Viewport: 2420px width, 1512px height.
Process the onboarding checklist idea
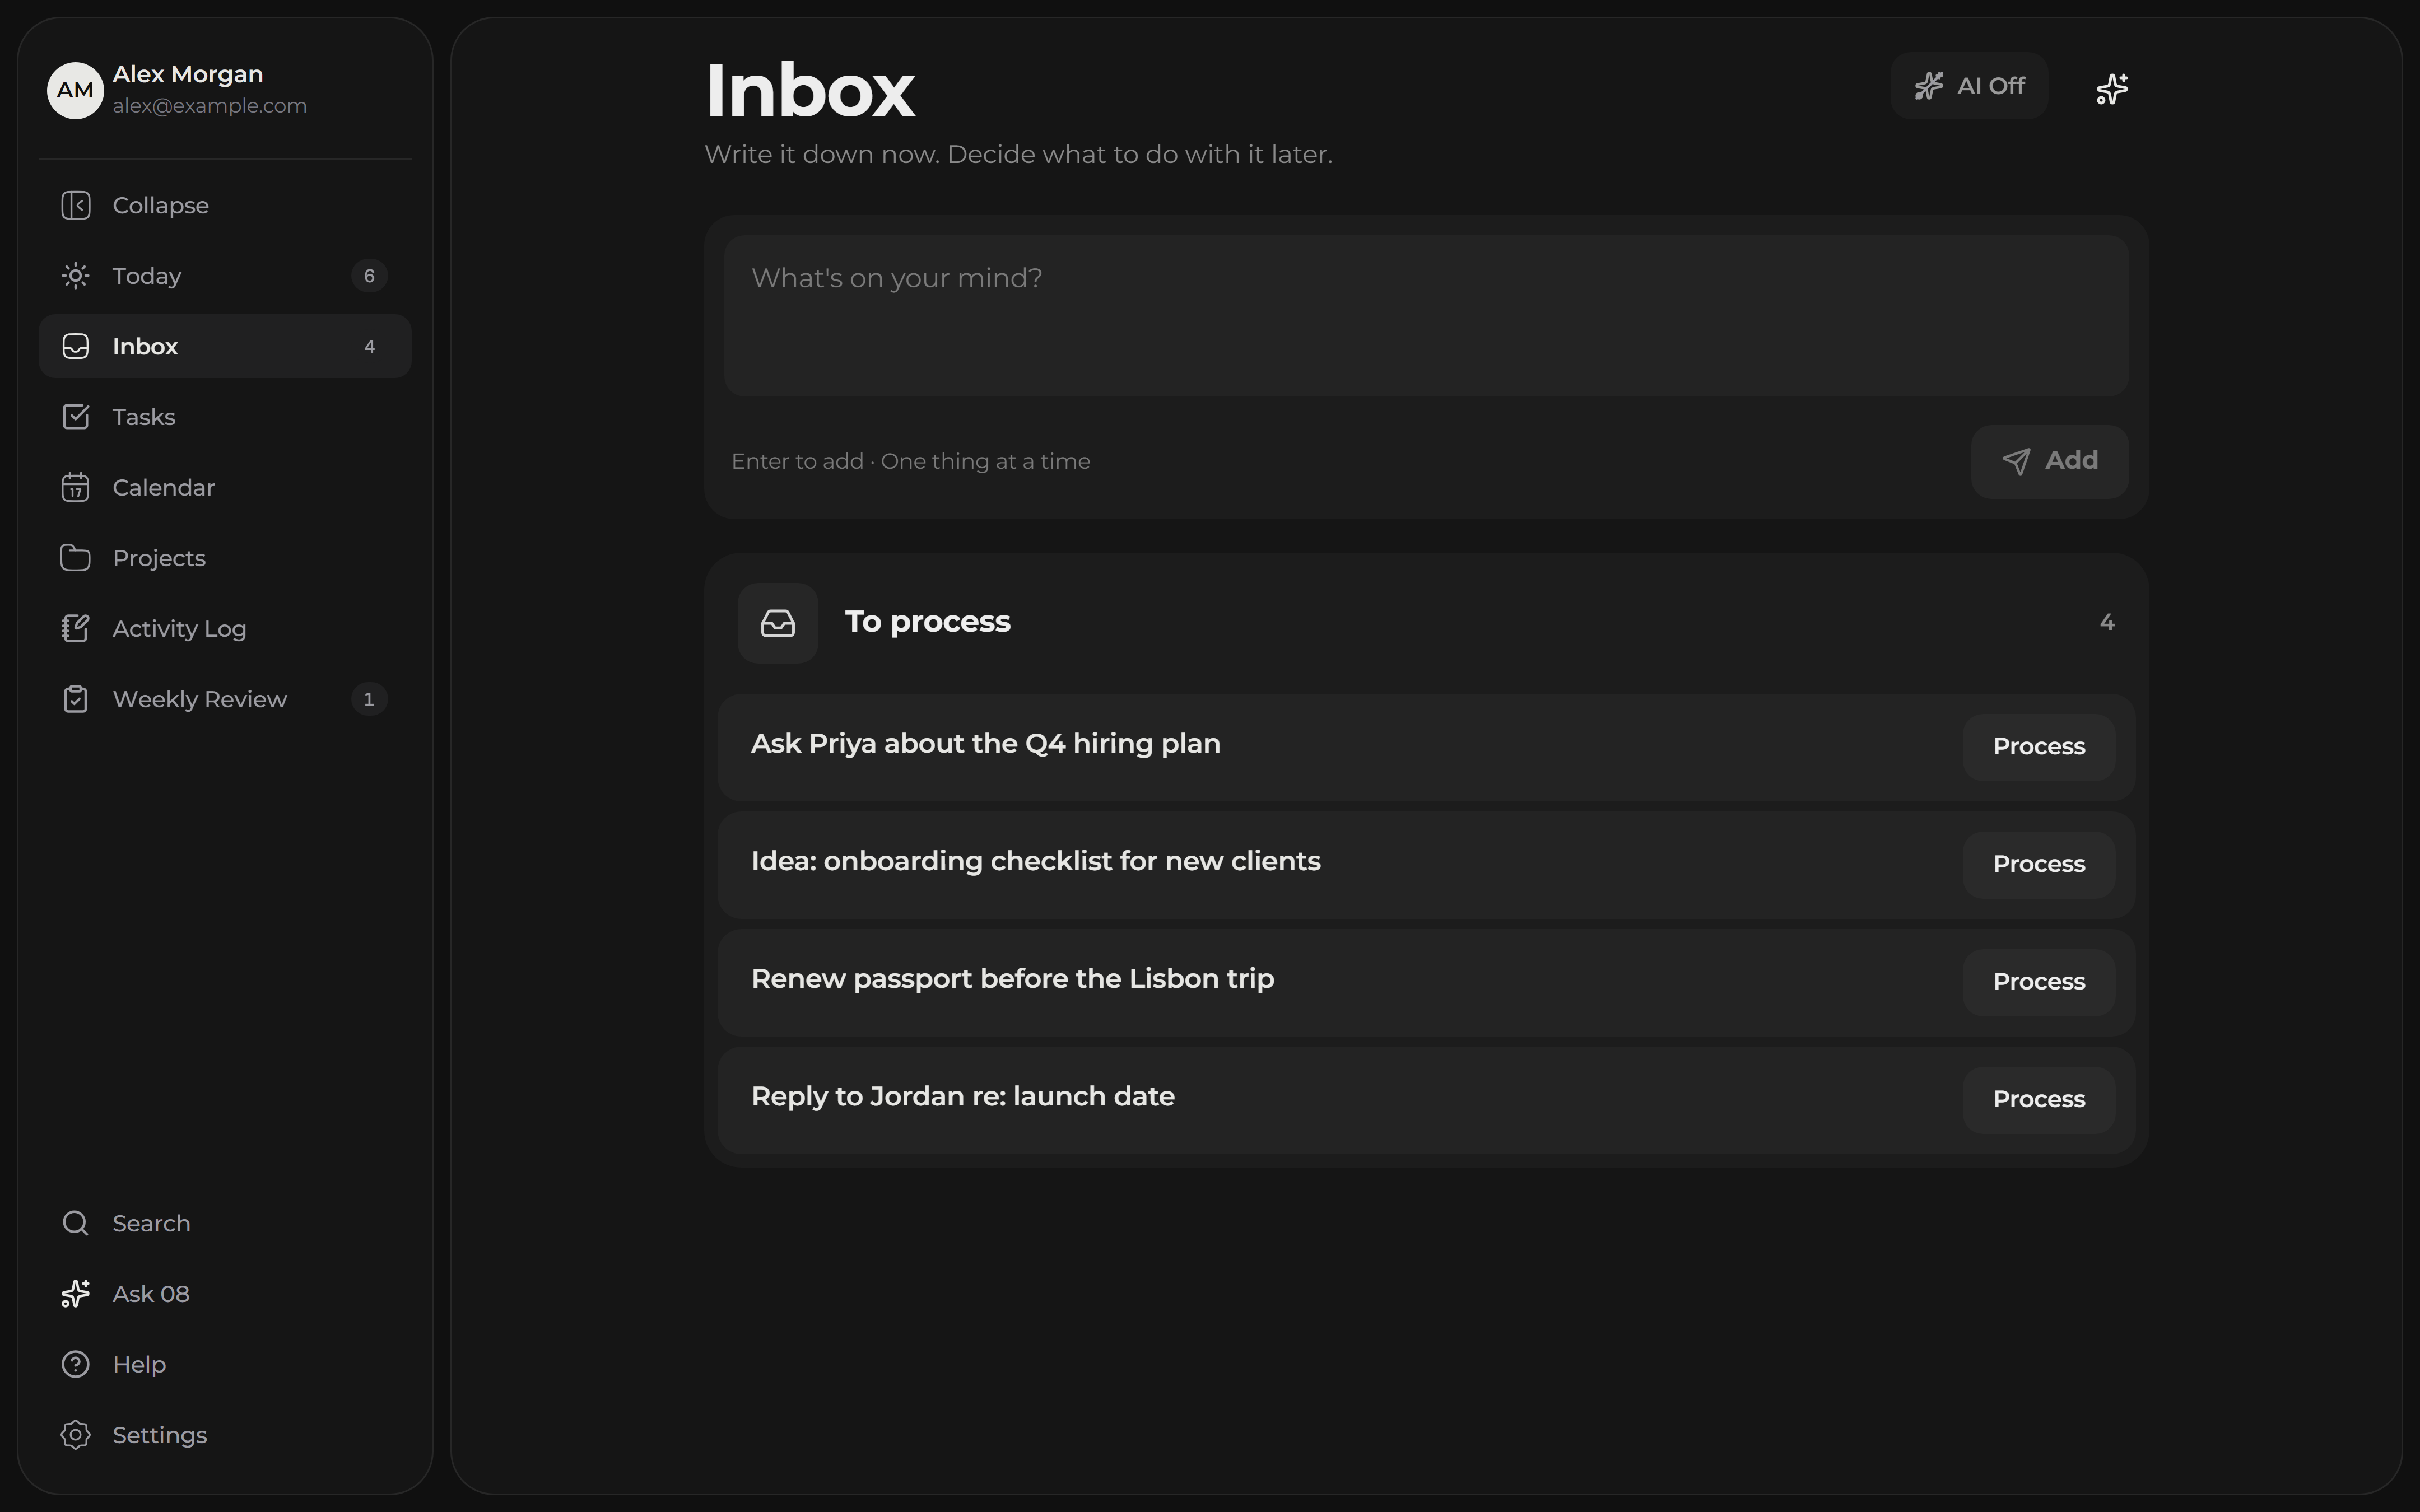coord(2039,865)
